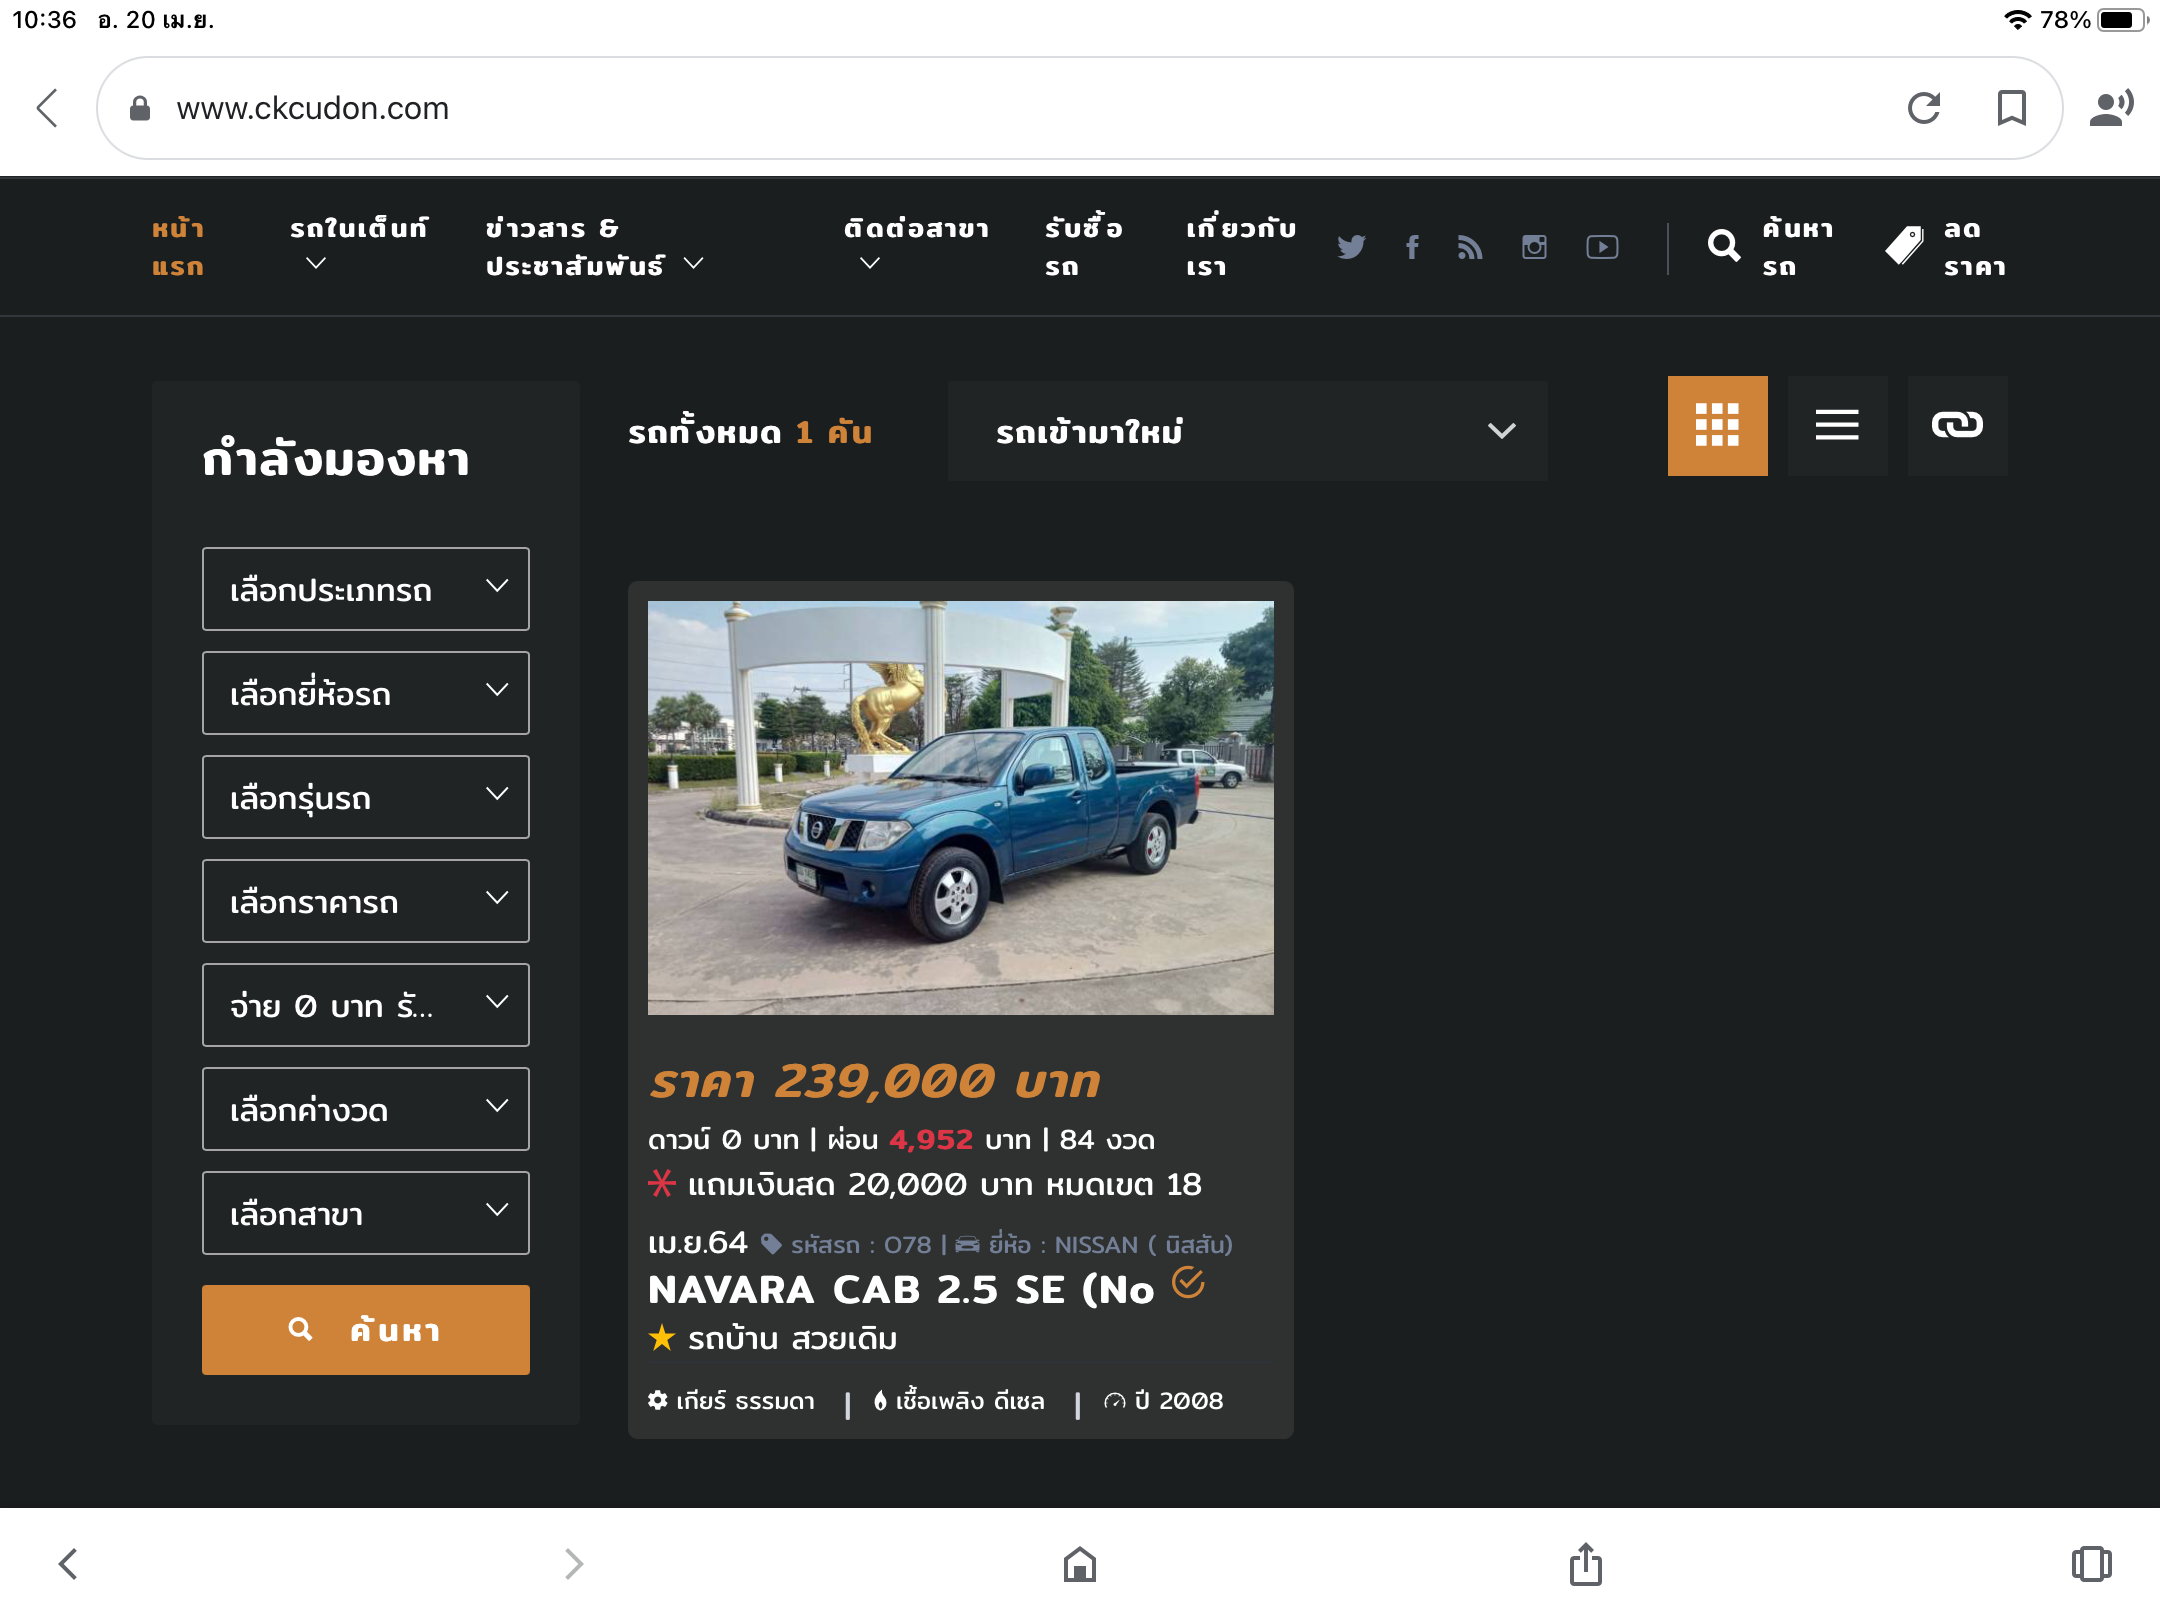Open the Facebook social icon
Viewport: 2160px width, 1620px height.
[1412, 247]
